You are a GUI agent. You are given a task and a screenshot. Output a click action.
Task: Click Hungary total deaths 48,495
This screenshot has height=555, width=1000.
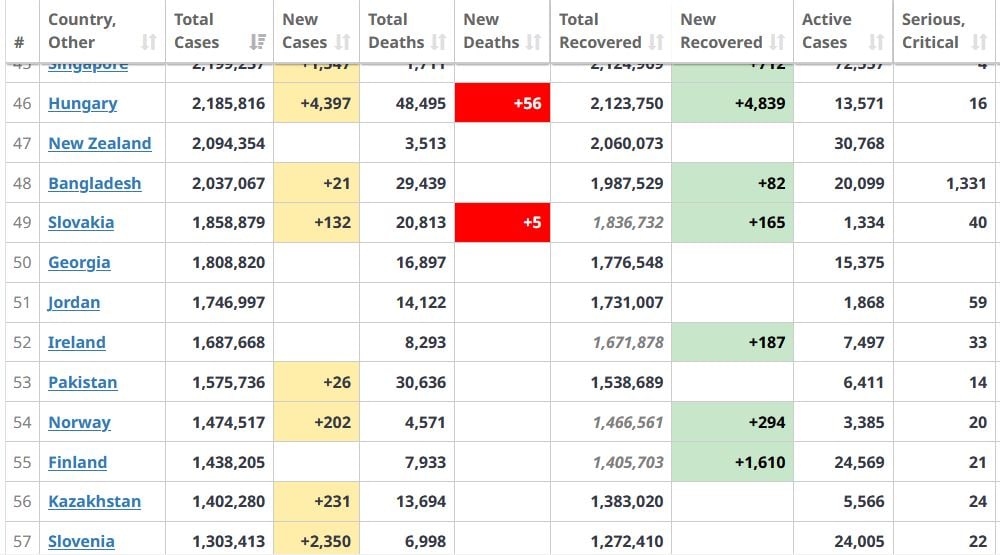pyautogui.click(x=421, y=103)
